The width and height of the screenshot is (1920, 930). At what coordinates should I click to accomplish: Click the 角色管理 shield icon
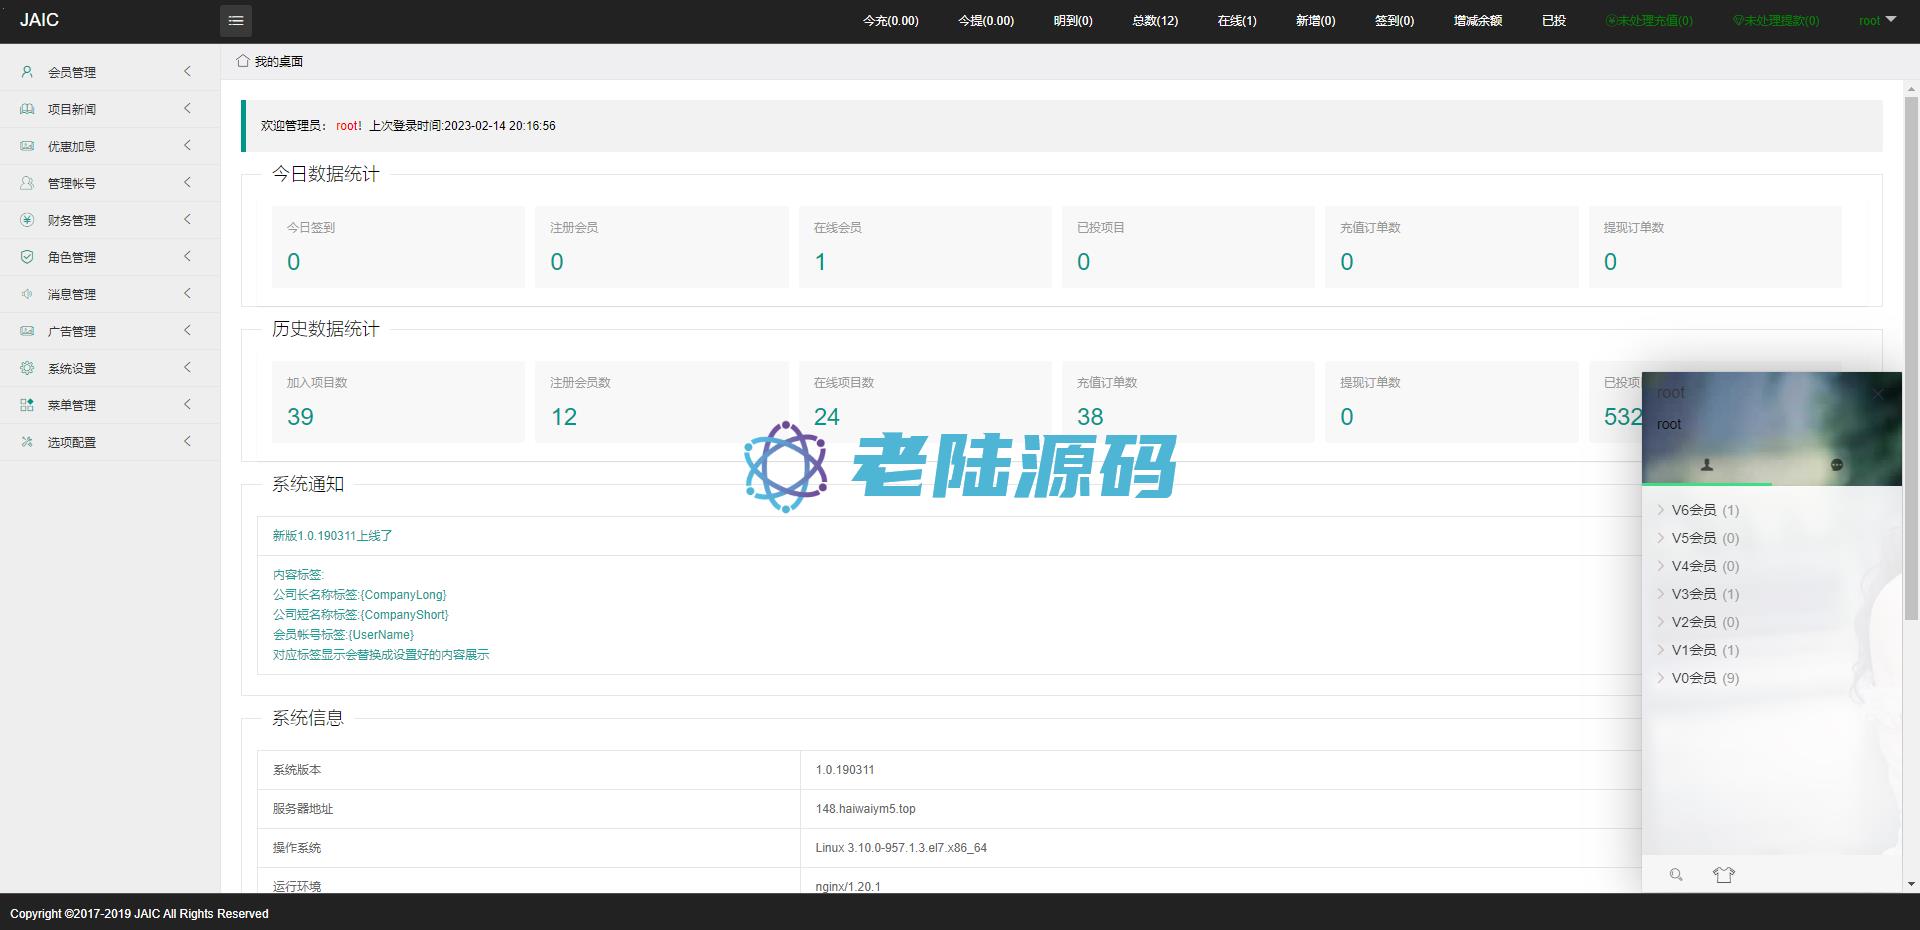pyautogui.click(x=27, y=257)
